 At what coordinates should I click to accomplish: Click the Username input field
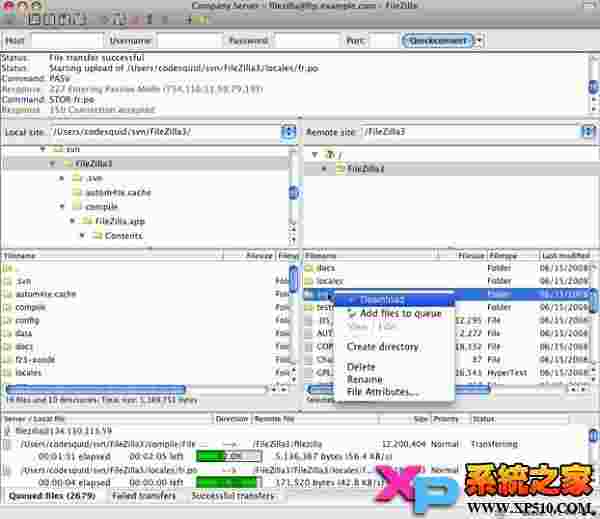(189, 41)
